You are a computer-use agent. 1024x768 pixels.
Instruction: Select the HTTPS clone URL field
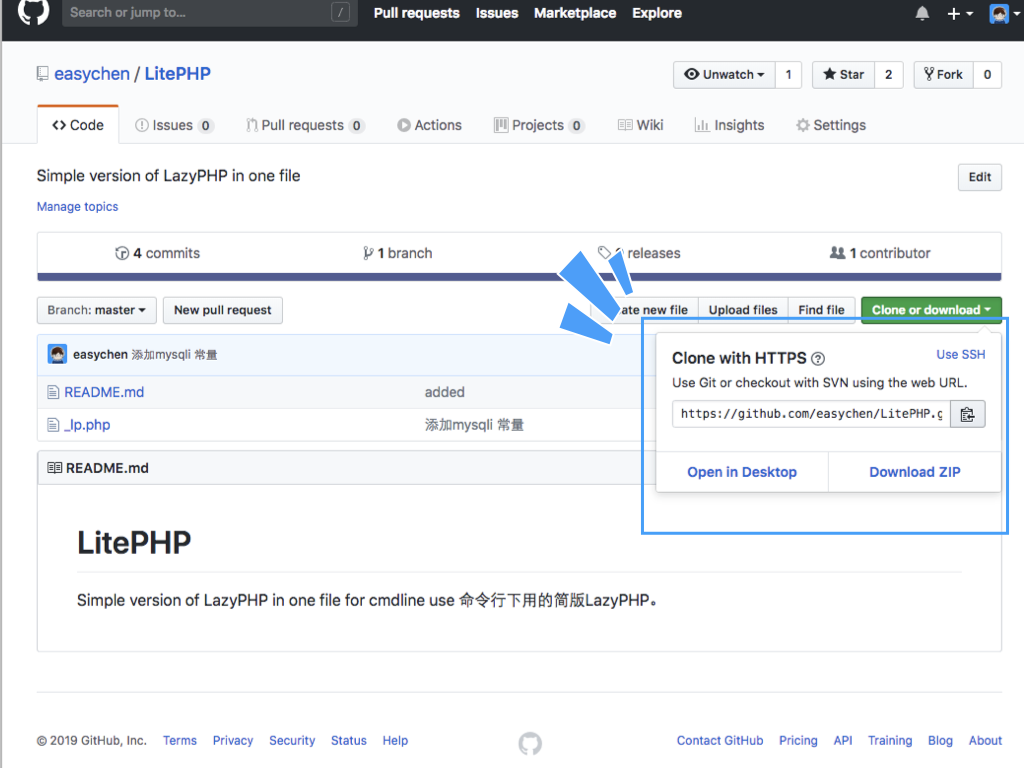tap(811, 413)
